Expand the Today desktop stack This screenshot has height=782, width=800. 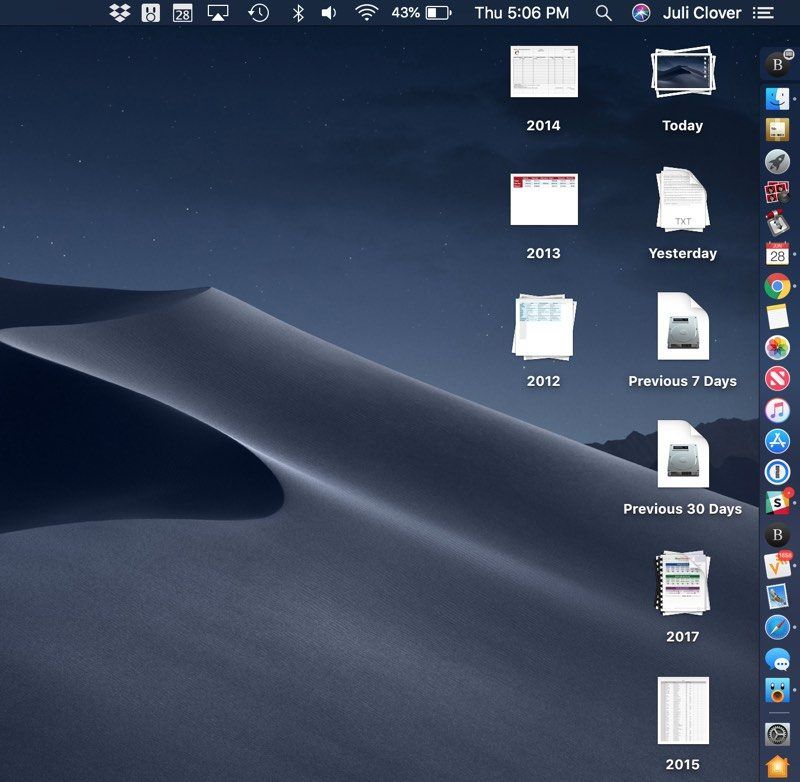coord(682,73)
